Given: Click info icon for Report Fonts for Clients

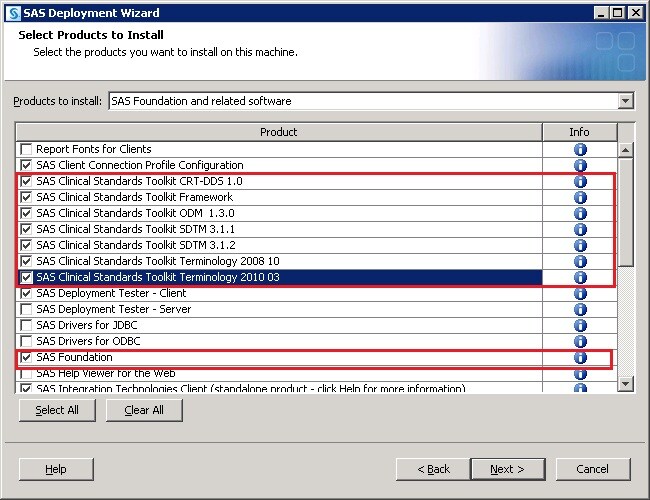Looking at the screenshot, I should [x=580, y=149].
